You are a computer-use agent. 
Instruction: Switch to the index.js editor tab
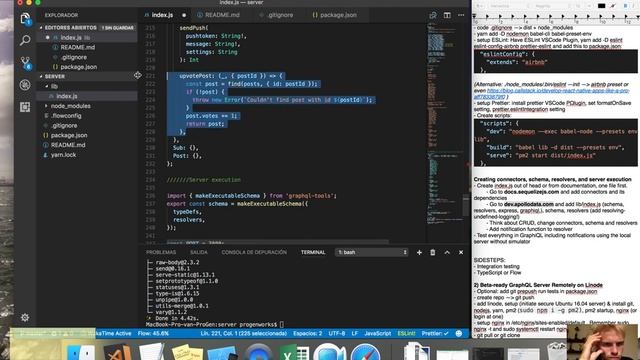(x=162, y=15)
